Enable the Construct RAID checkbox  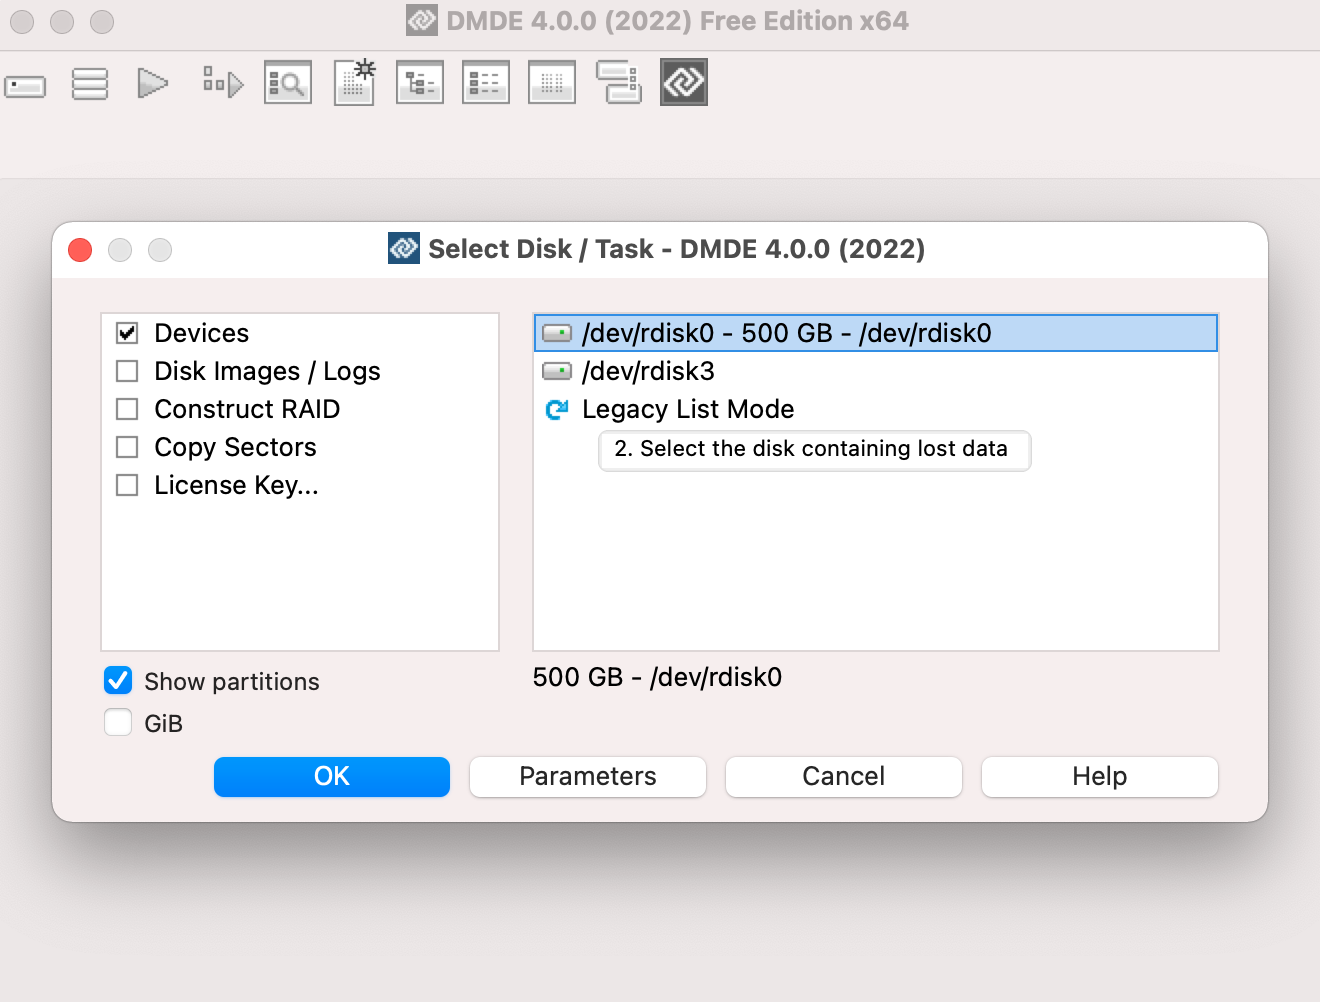[x=127, y=409]
